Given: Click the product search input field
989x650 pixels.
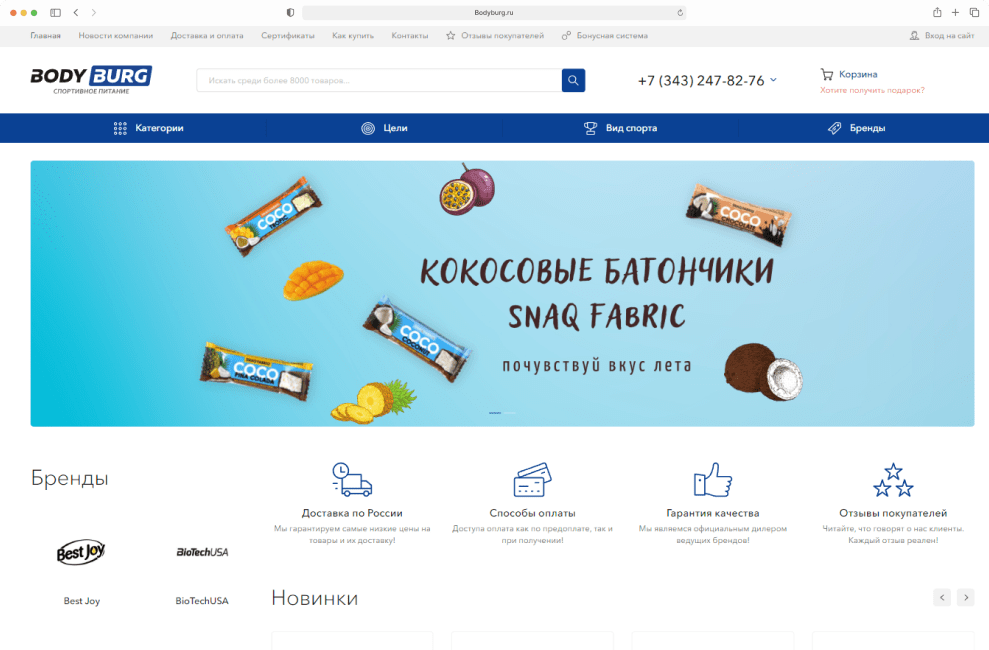Looking at the screenshot, I should 379,80.
